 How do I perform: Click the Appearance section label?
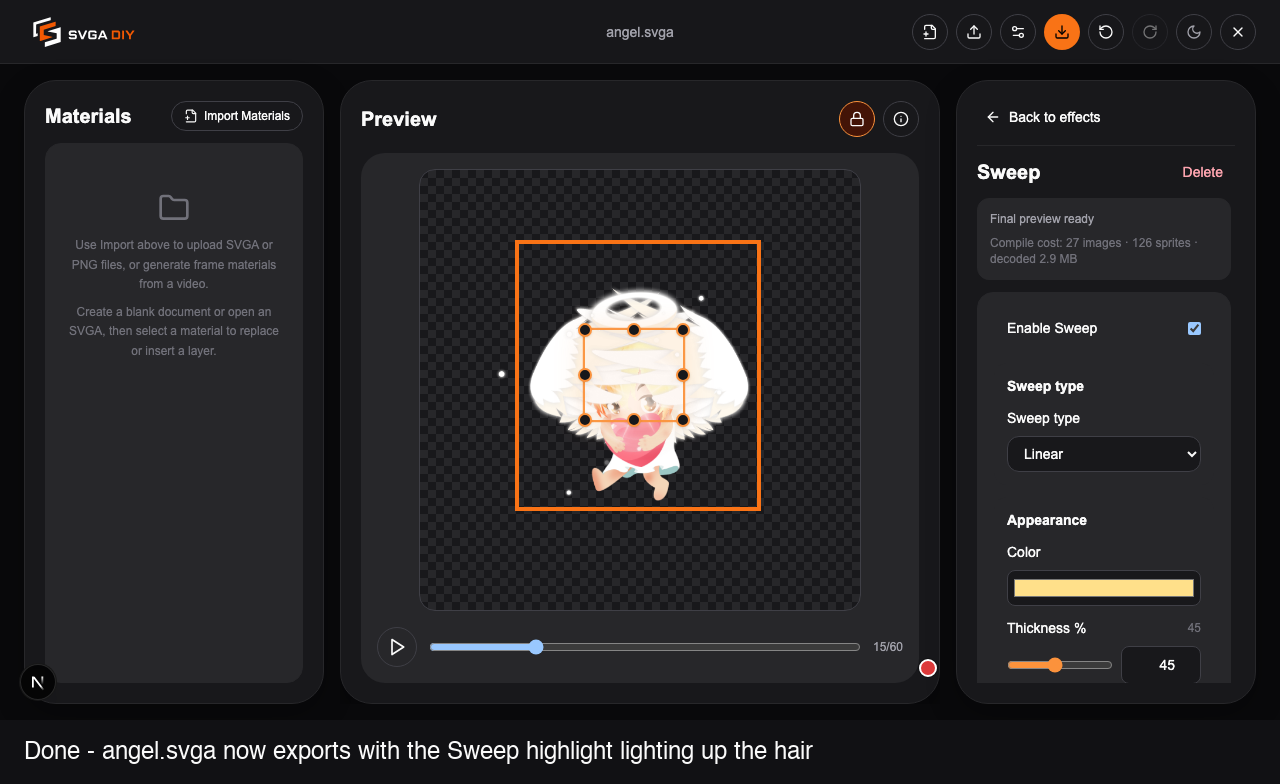click(x=1047, y=520)
